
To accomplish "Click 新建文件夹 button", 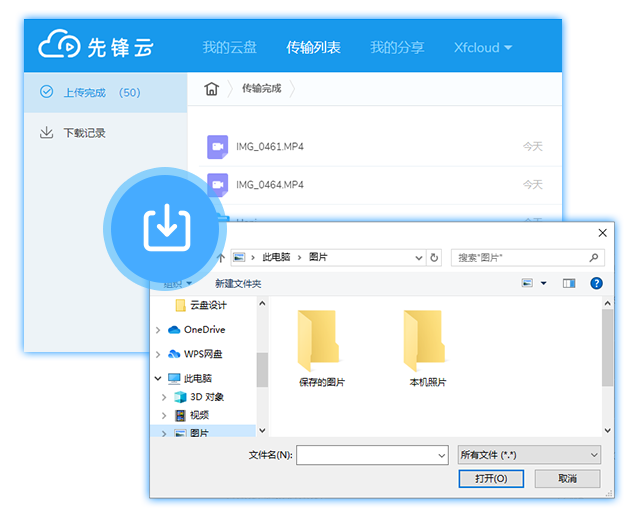I will 238,284.
